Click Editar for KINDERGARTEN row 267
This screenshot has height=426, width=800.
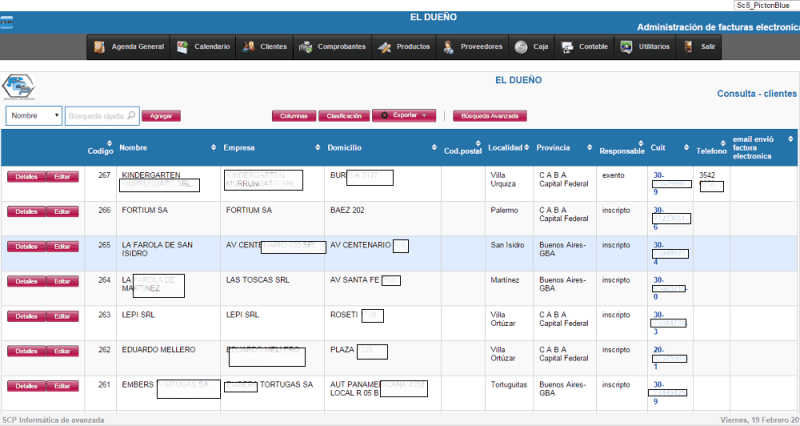[62, 177]
